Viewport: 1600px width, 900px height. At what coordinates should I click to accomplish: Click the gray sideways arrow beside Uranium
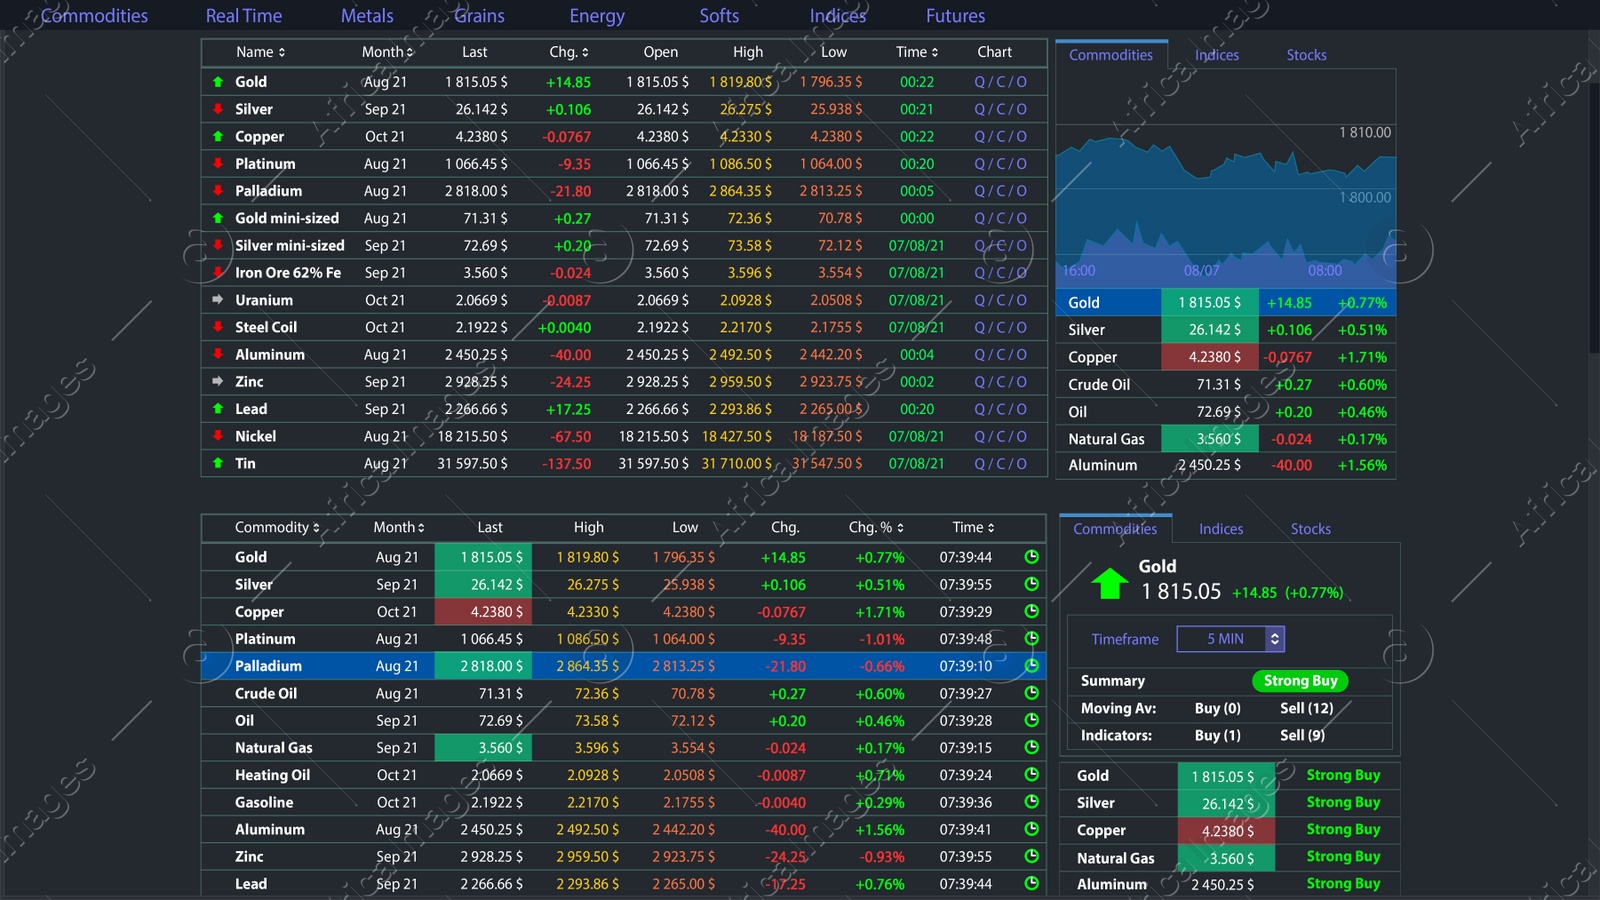pos(218,299)
